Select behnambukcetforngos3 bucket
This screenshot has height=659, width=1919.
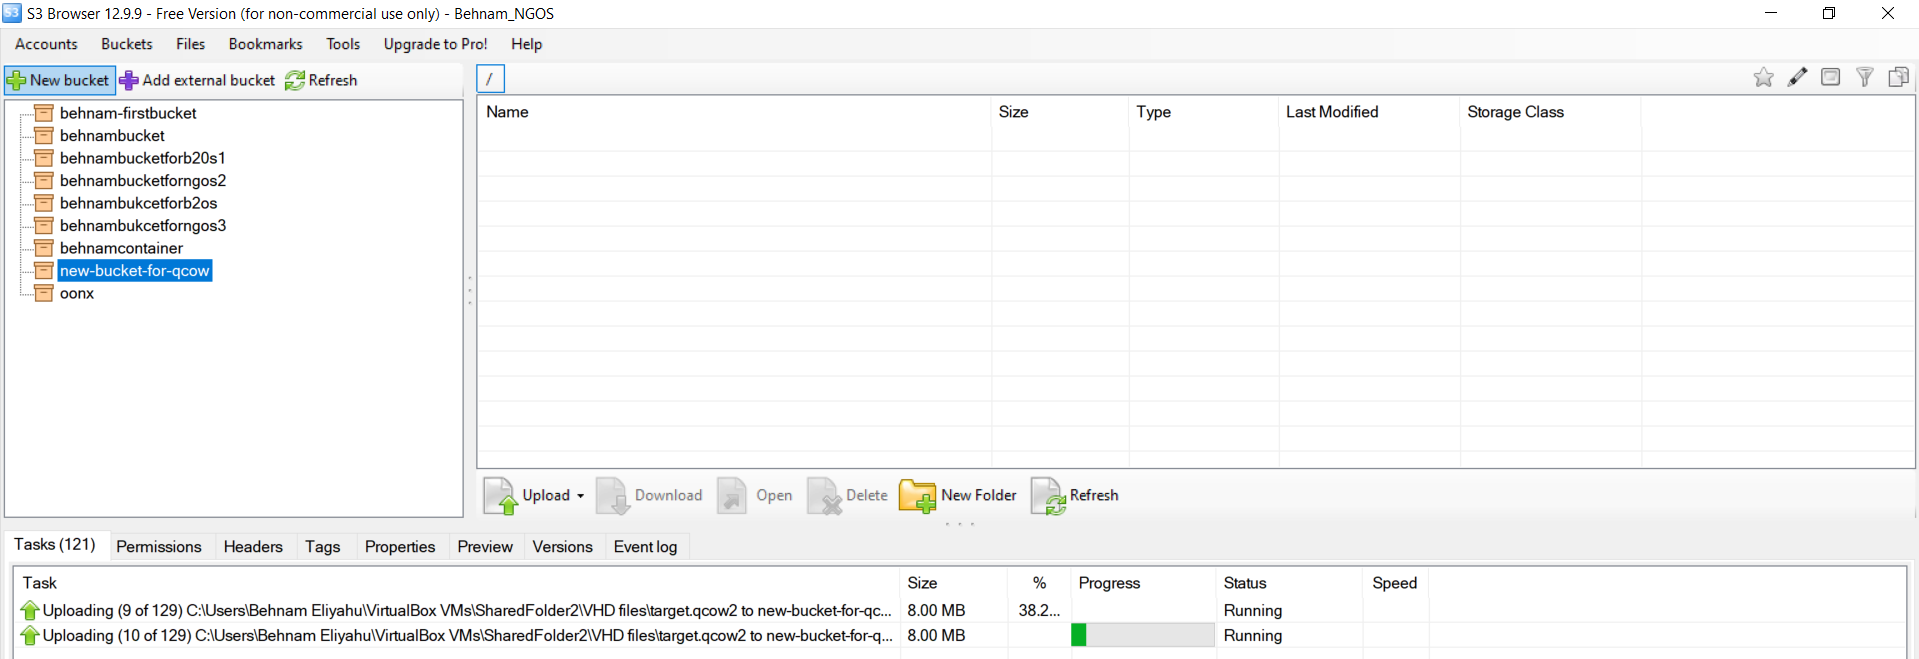tap(143, 226)
